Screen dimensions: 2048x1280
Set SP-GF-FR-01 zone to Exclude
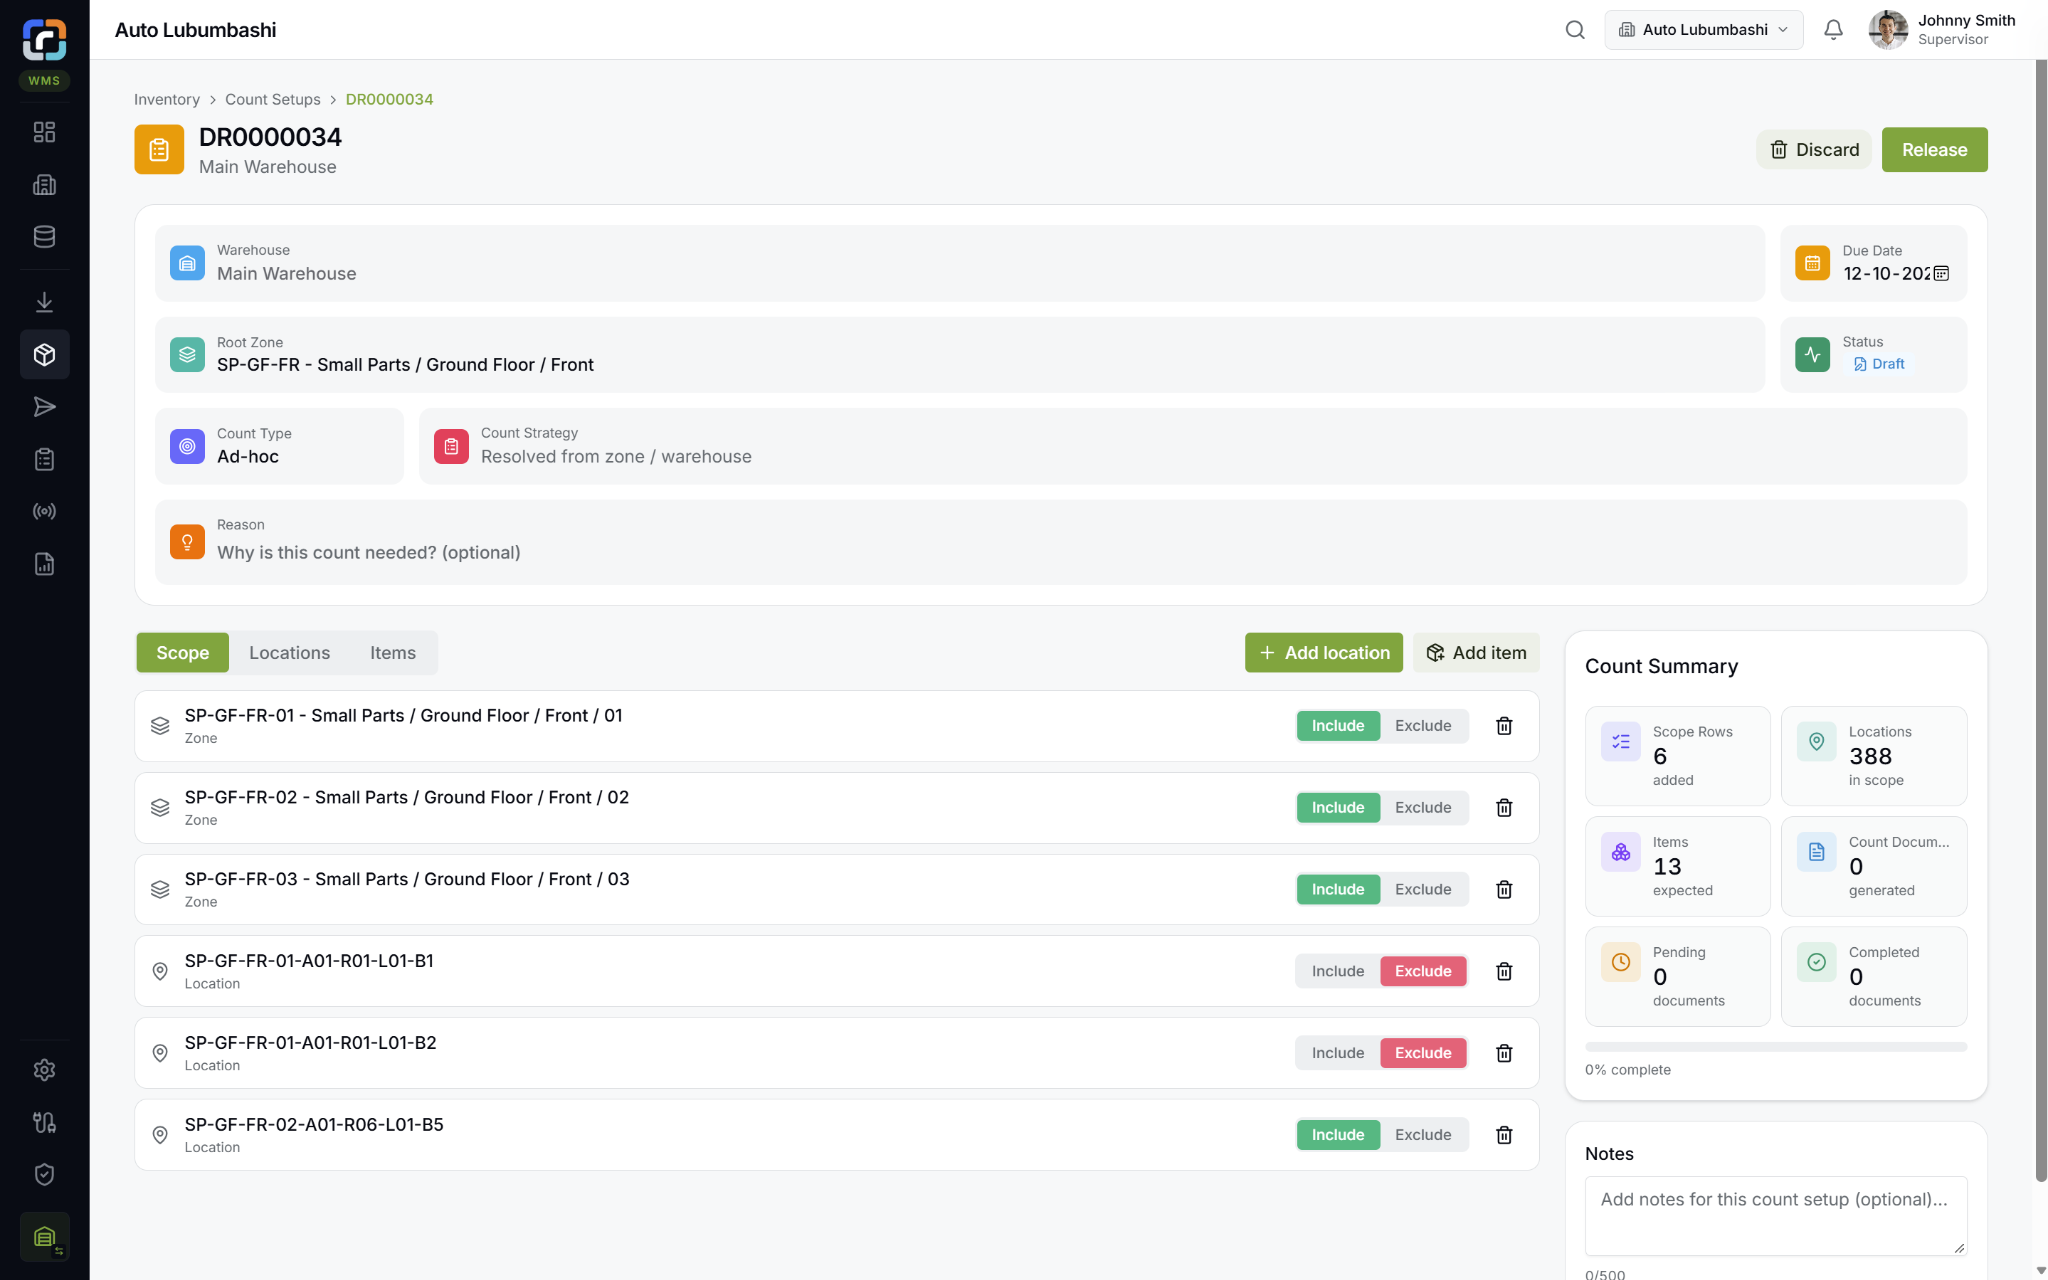pyautogui.click(x=1423, y=726)
